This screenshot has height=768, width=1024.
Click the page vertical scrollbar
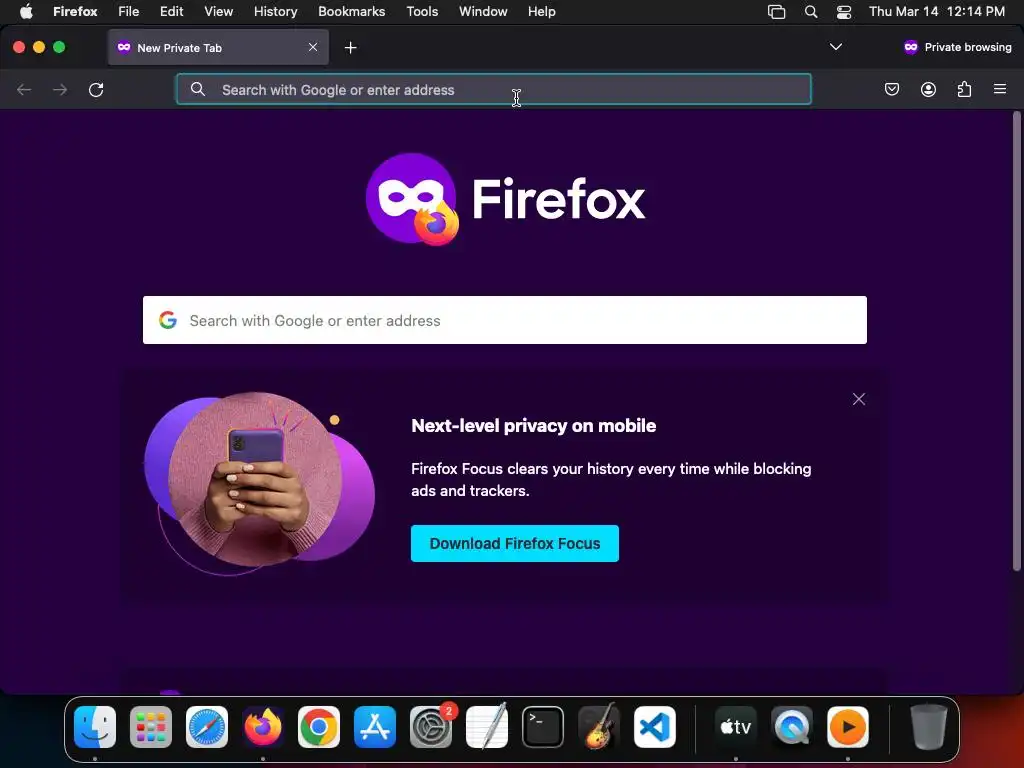[1017, 342]
